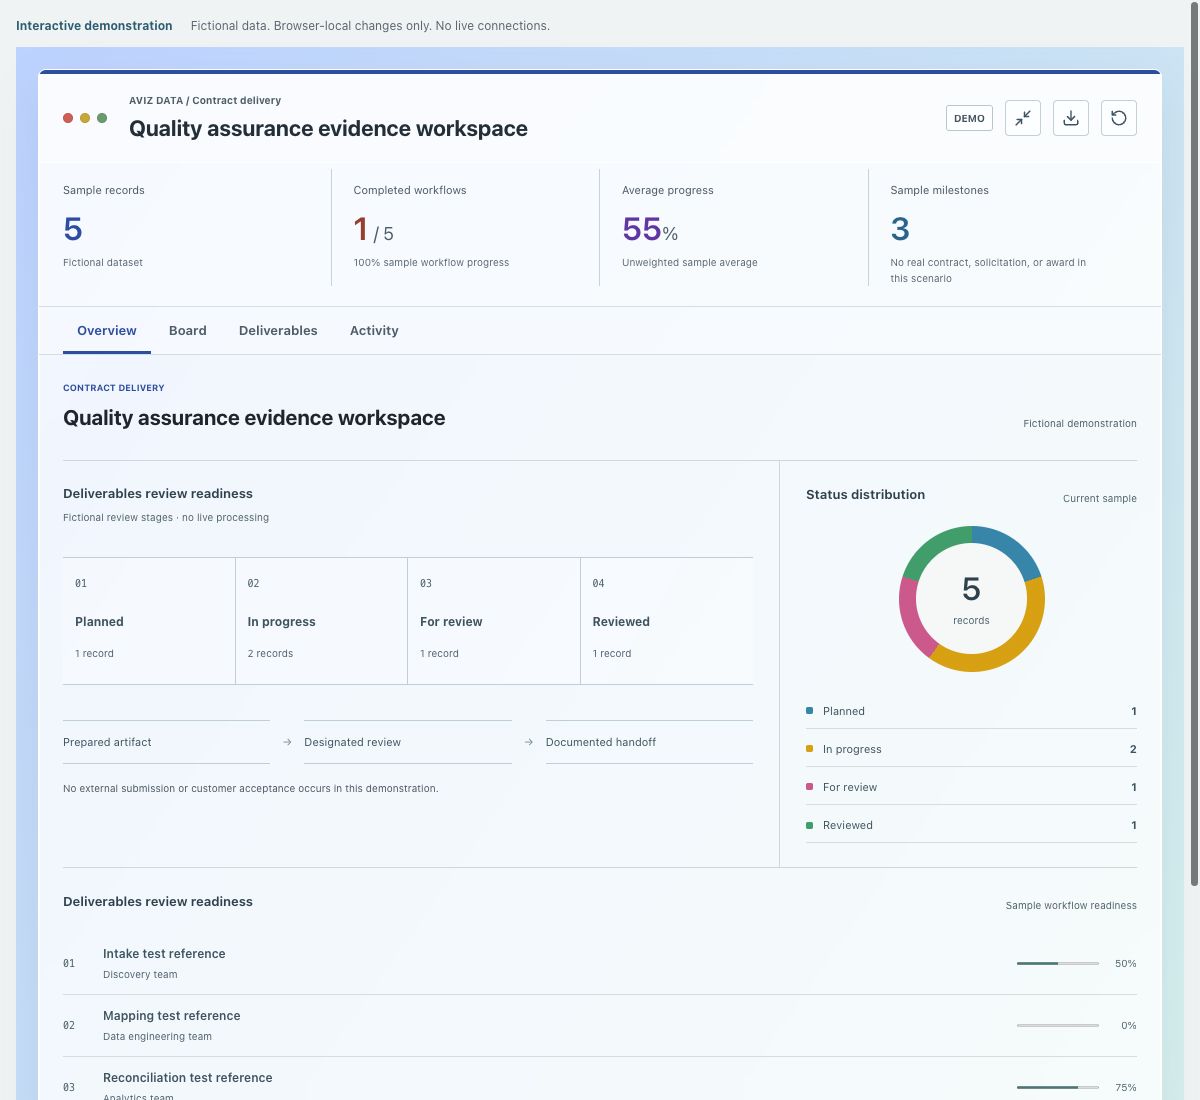Click the Completed workflows 1 / 5 value

point(373,230)
